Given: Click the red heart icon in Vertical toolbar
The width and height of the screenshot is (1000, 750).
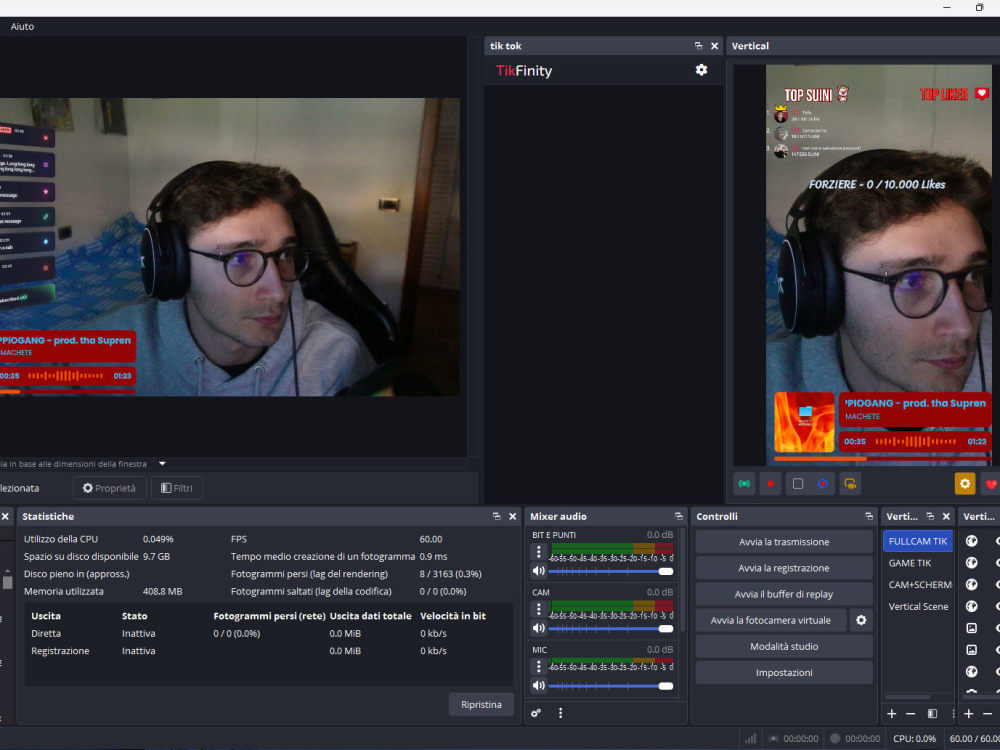Looking at the screenshot, I should (x=990, y=484).
